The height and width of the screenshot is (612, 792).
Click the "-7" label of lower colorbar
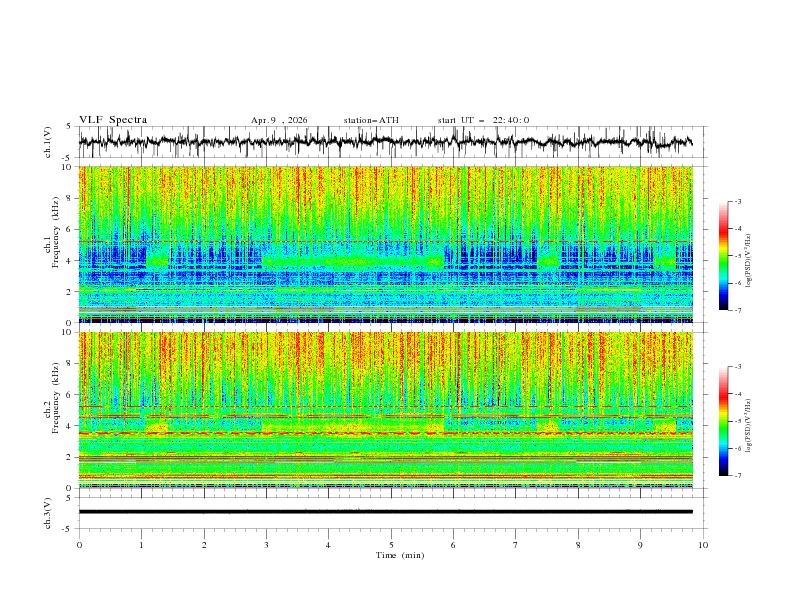pos(738,476)
